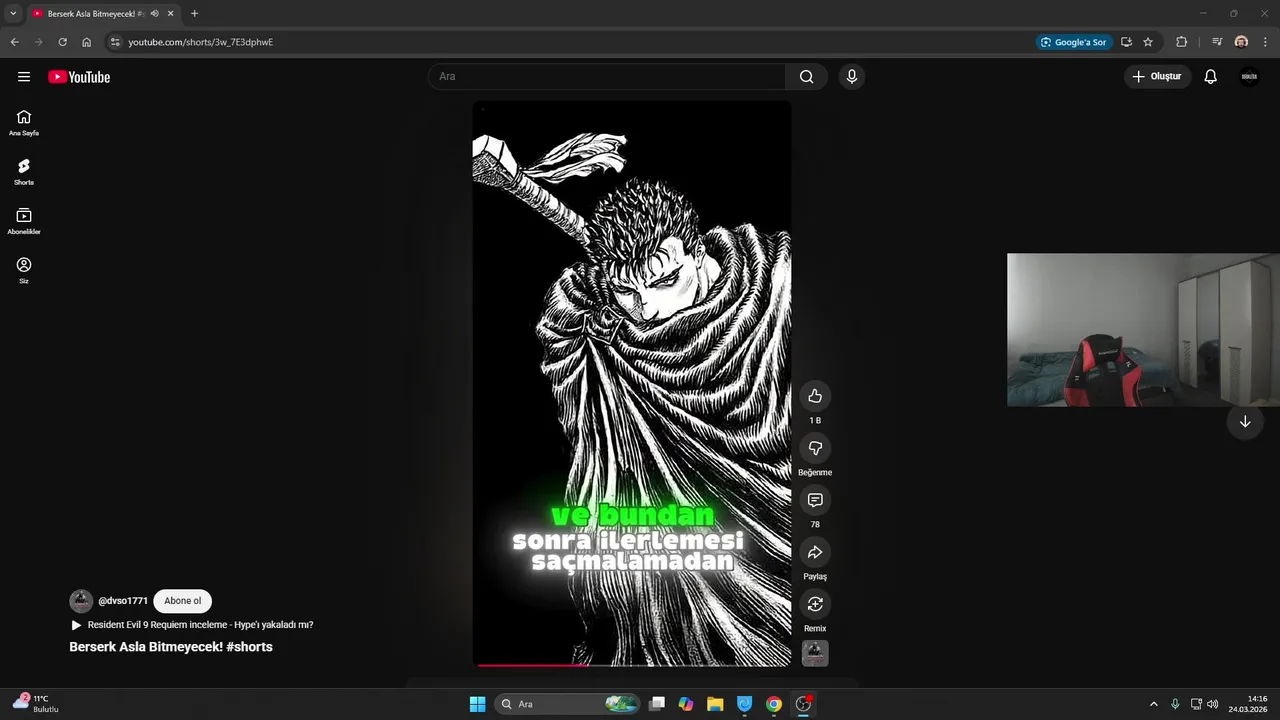Click the taskbar Ara search box

pyautogui.click(x=568, y=704)
